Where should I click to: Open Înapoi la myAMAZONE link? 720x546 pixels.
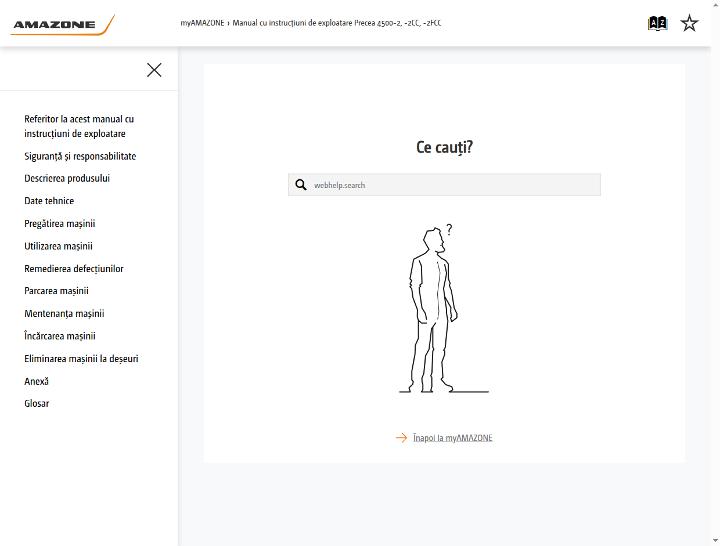coord(453,438)
